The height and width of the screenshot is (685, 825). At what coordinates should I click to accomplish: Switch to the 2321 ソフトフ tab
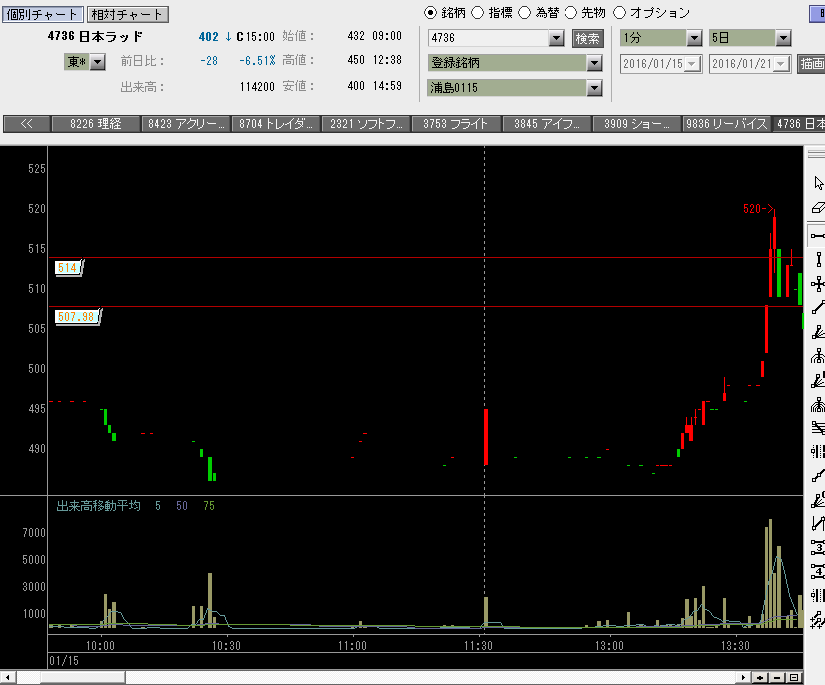366,124
